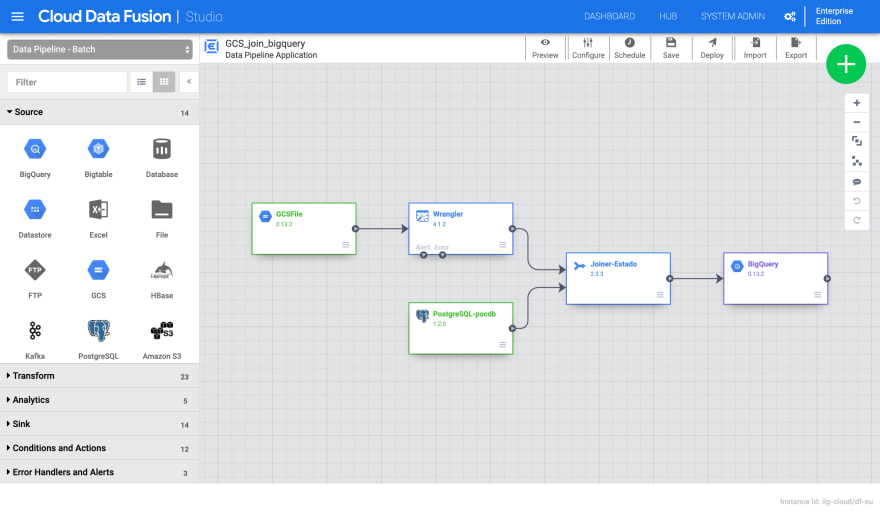This screenshot has height=520, width=880.
Task: Select the GCSFile node
Action: (x=304, y=229)
